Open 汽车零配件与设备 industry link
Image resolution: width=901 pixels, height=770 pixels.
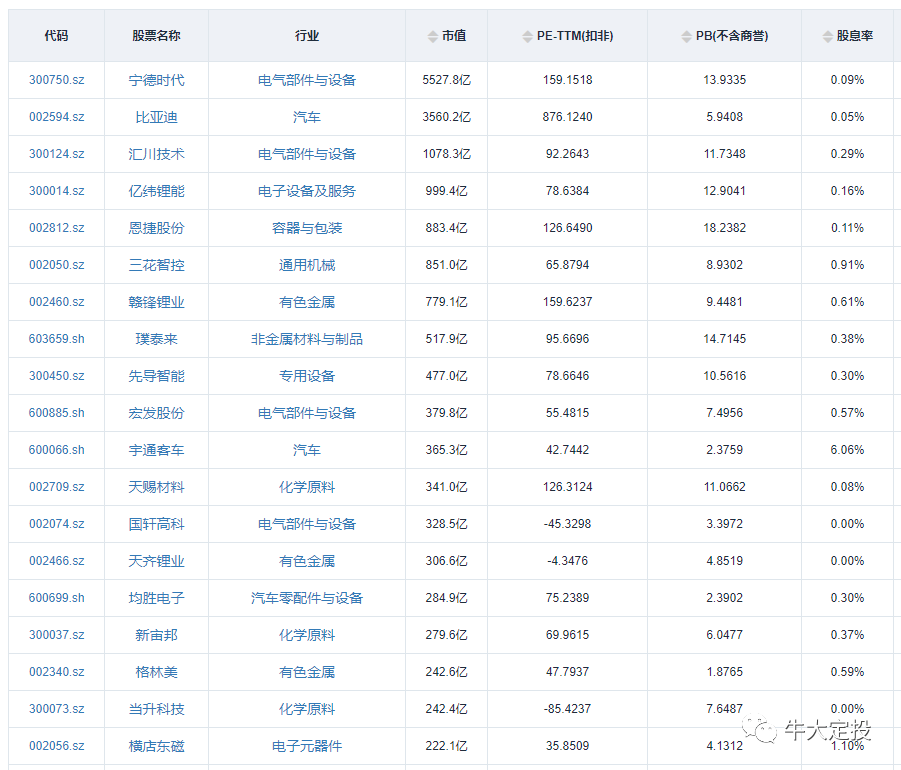point(307,598)
